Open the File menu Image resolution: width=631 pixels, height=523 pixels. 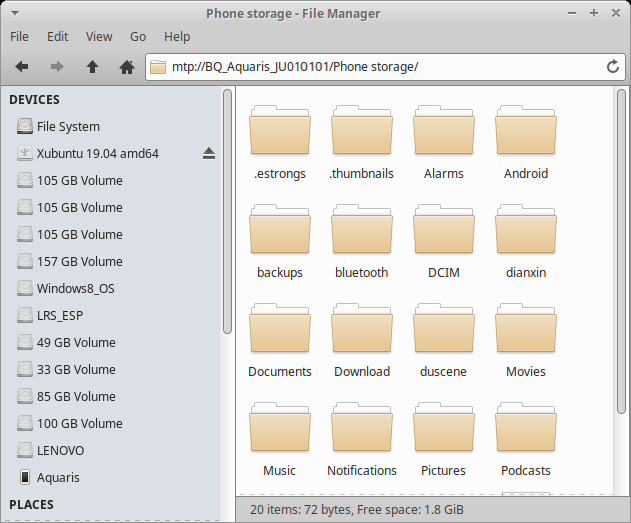[x=19, y=36]
